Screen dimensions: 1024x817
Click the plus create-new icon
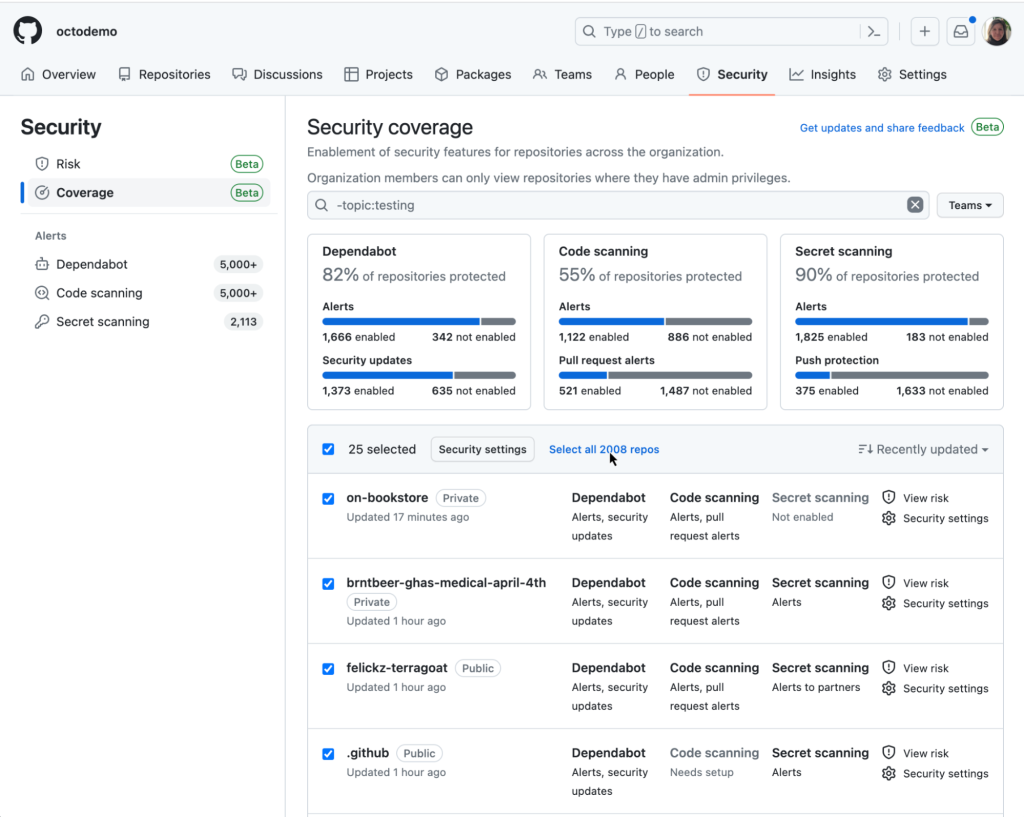(924, 32)
